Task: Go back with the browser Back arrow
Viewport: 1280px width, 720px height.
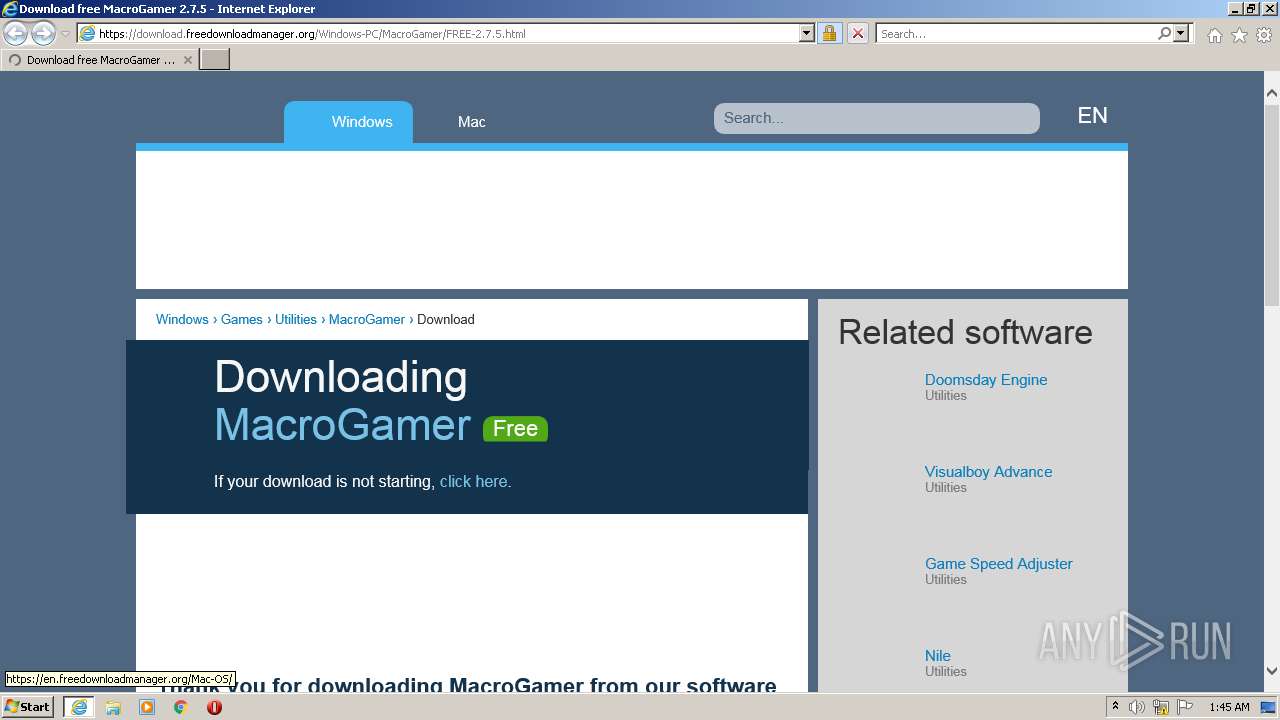Action: coord(16,33)
